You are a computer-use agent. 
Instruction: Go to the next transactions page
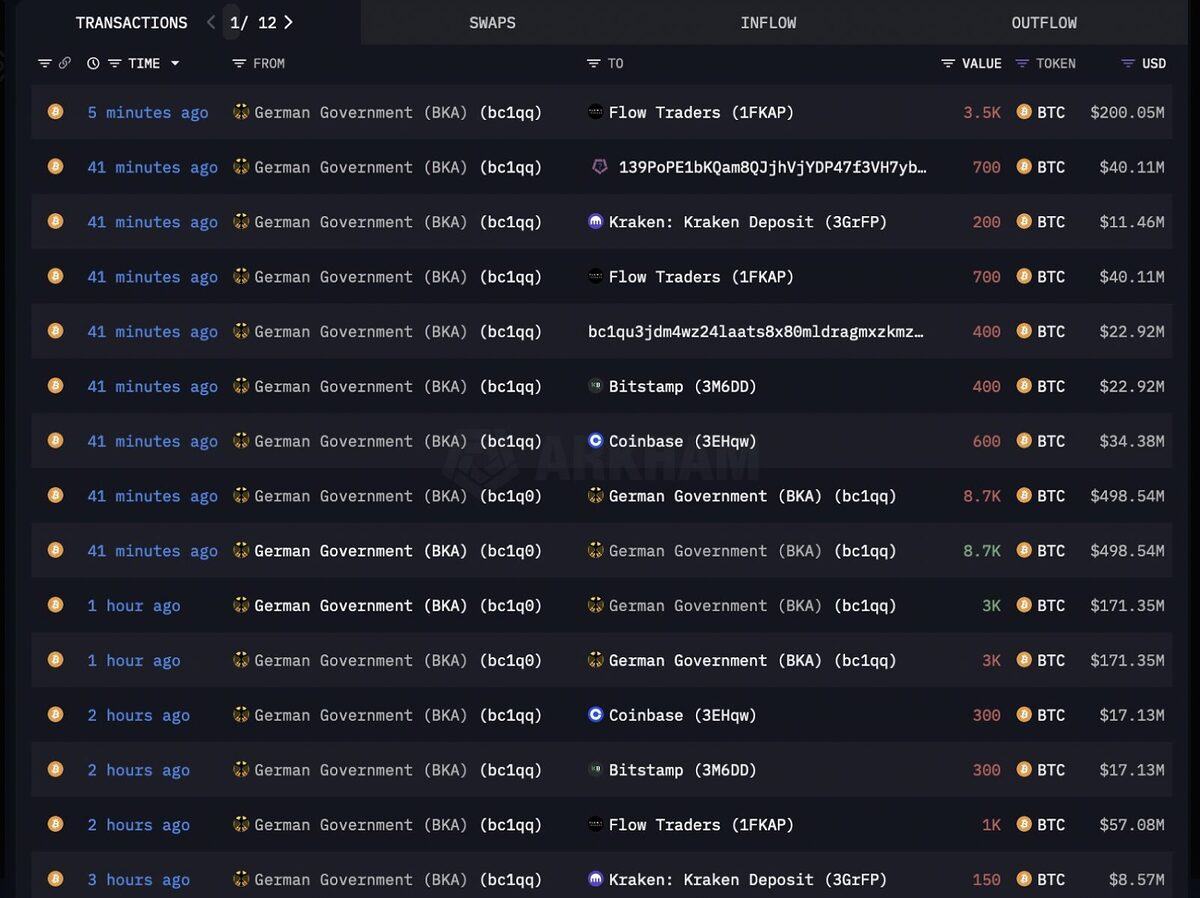[288, 22]
